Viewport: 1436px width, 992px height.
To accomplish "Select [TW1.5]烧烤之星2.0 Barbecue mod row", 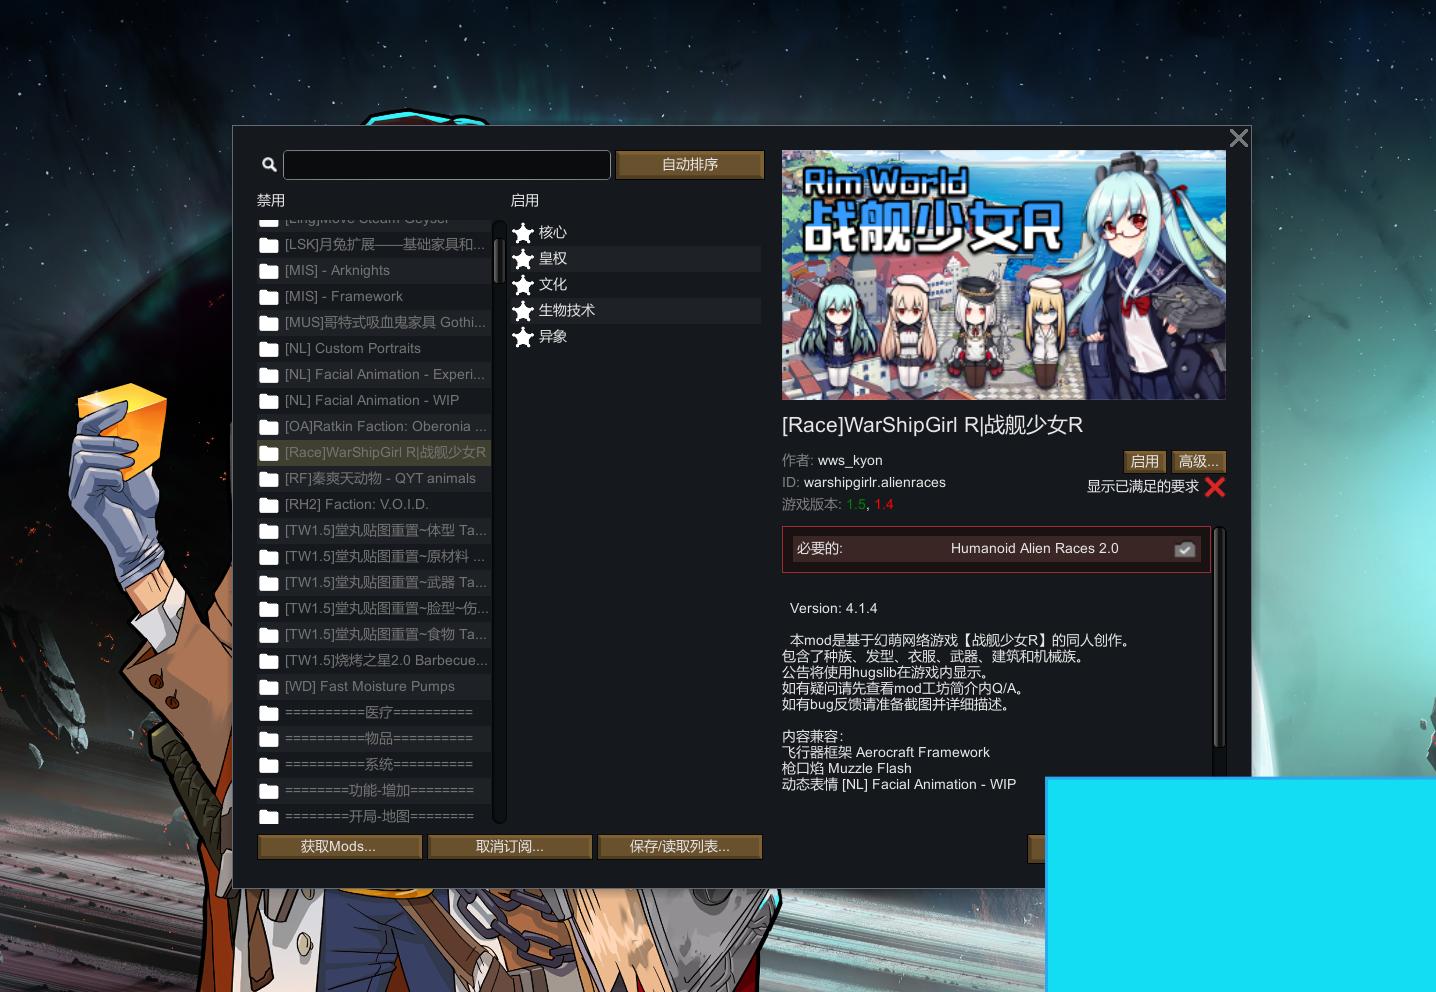I will pyautogui.click(x=374, y=661).
